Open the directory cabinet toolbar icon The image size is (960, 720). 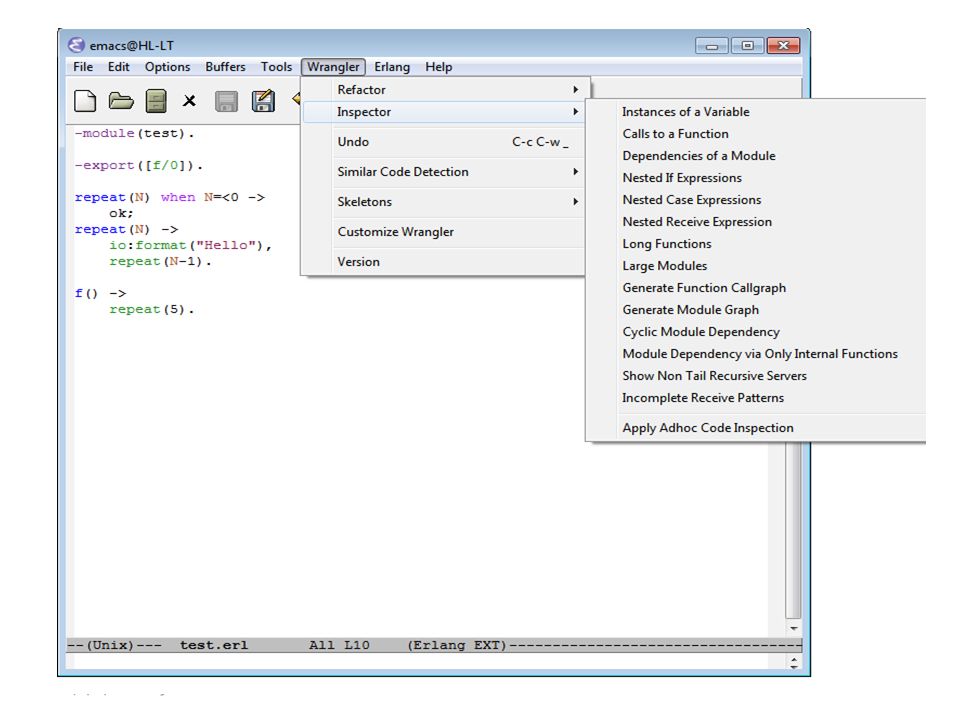pyautogui.click(x=156, y=101)
